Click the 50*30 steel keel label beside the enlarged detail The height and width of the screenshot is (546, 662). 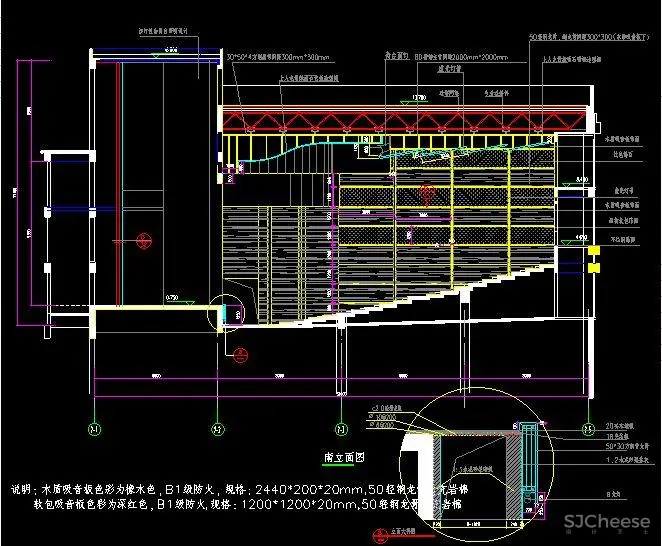point(627,446)
